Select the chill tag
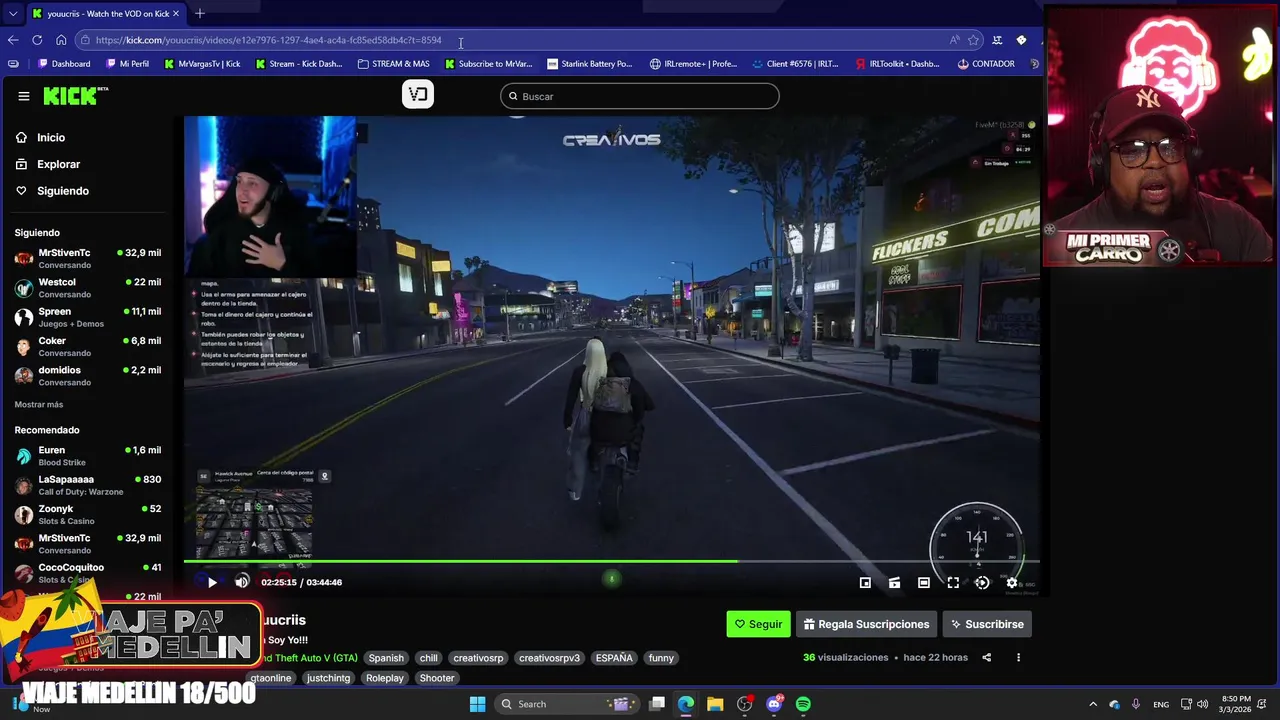 click(429, 658)
